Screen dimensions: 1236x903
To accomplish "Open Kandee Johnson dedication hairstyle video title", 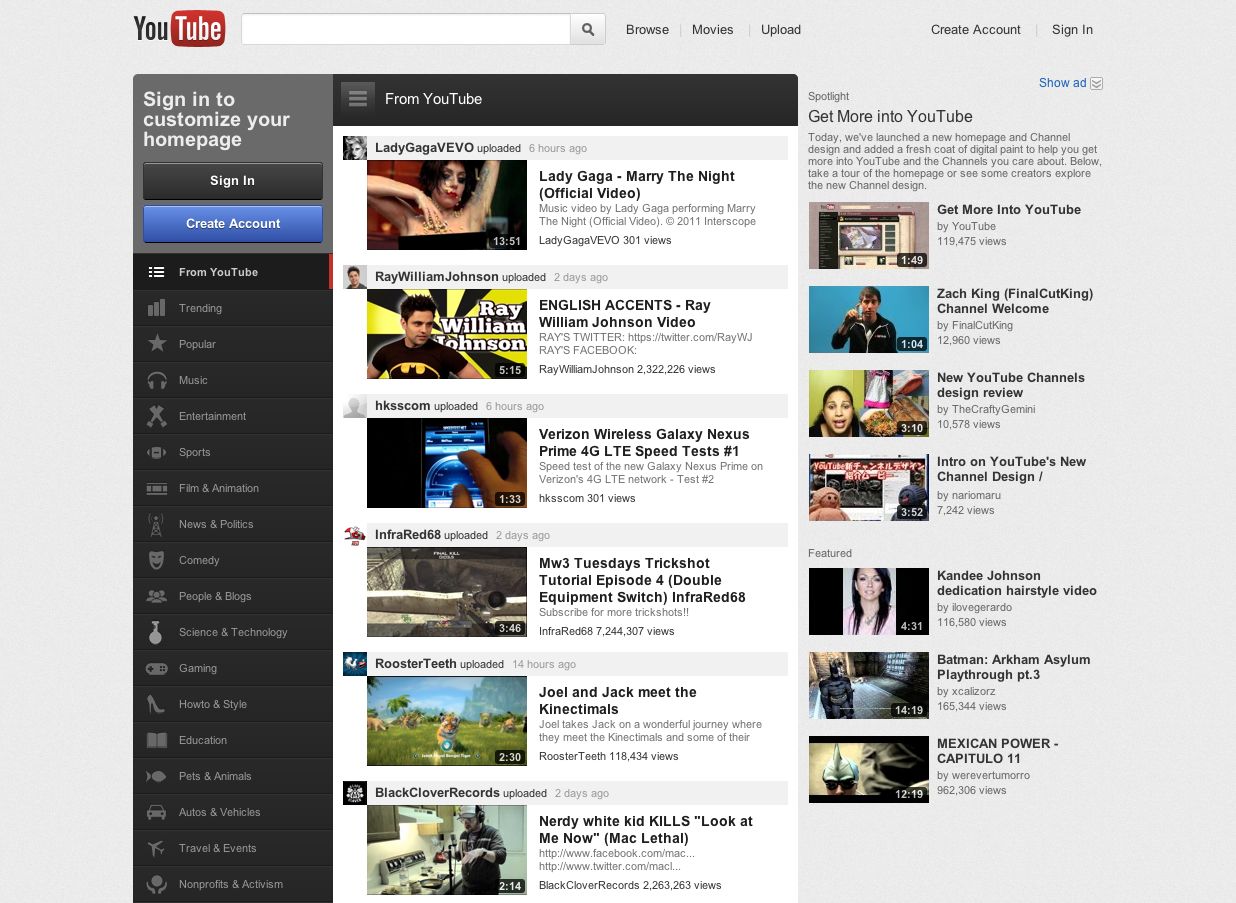I will (1017, 583).
